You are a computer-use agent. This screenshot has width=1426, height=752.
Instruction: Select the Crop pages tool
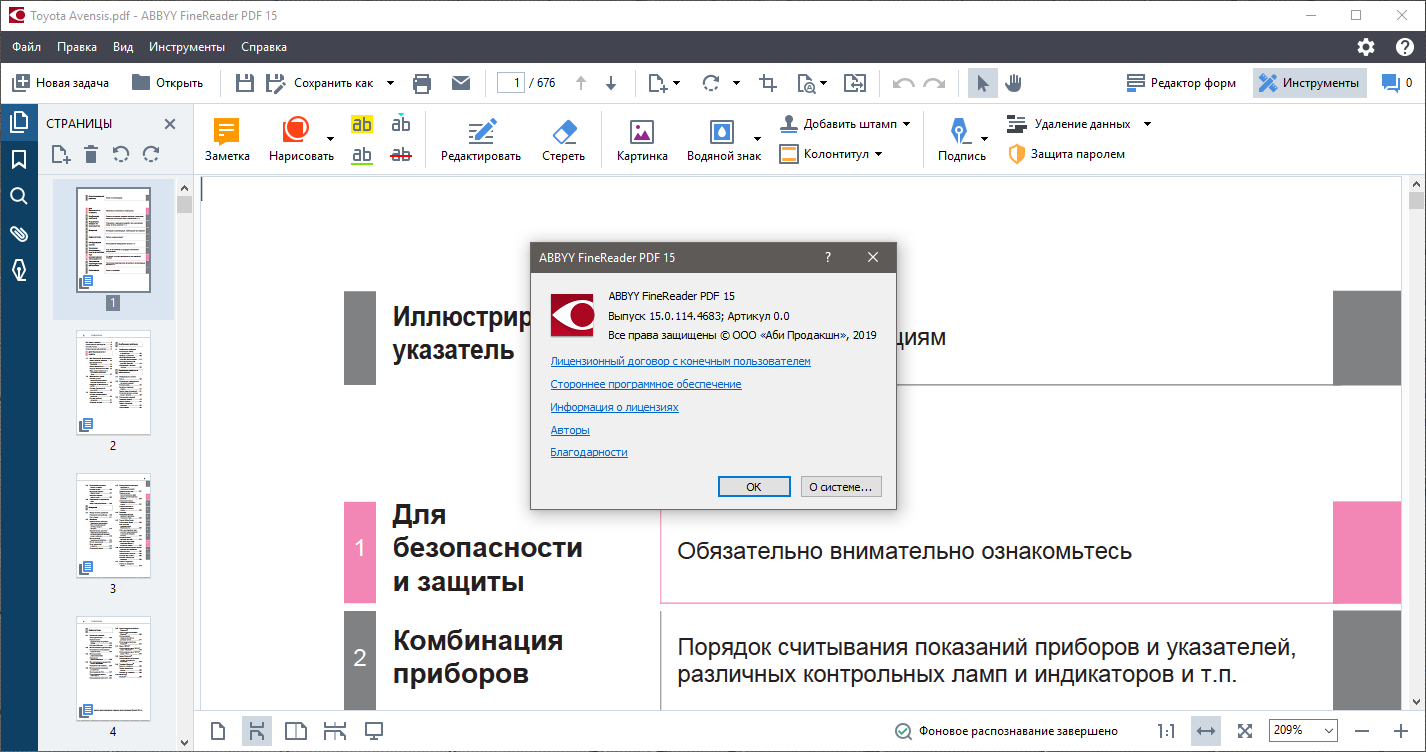768,83
